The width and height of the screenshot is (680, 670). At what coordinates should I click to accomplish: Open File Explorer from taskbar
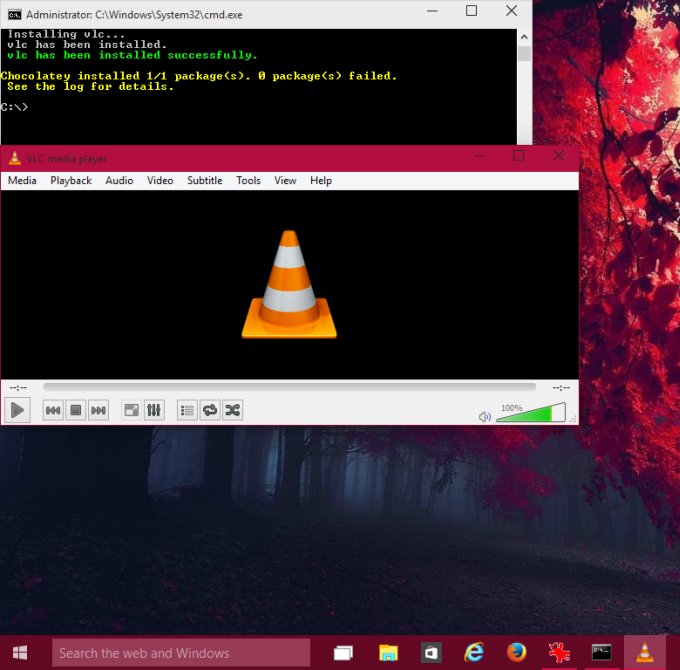[x=388, y=653]
